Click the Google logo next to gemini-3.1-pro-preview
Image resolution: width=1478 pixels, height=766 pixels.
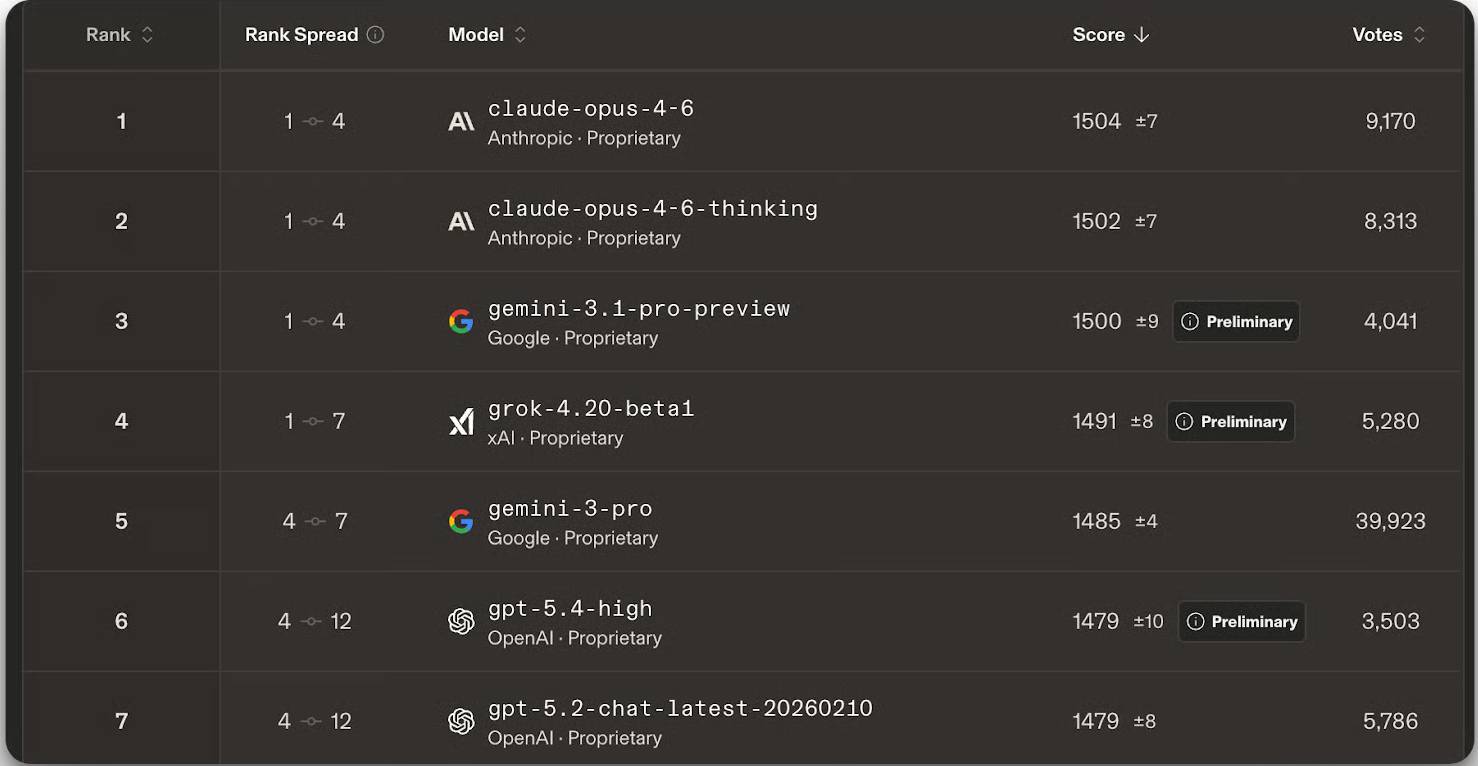461,322
